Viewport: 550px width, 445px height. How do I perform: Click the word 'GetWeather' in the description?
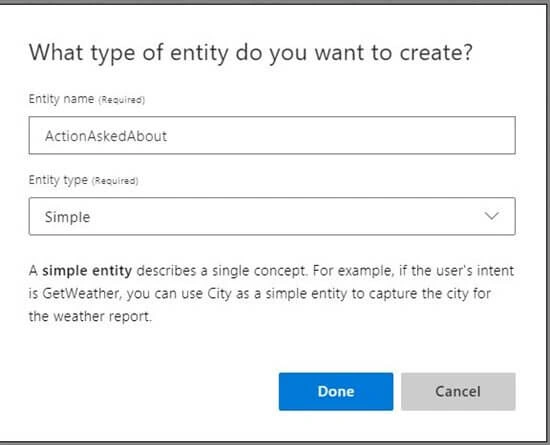(81, 294)
